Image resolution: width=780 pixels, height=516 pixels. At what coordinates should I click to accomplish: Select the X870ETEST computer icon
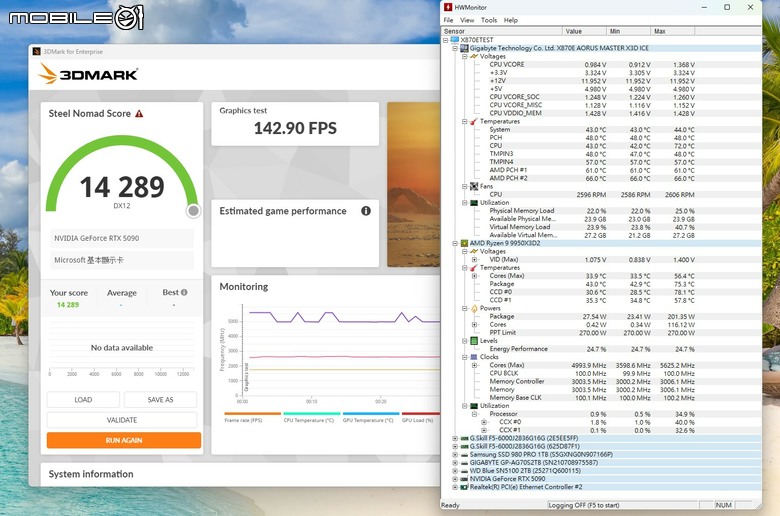pyautogui.click(x=455, y=40)
